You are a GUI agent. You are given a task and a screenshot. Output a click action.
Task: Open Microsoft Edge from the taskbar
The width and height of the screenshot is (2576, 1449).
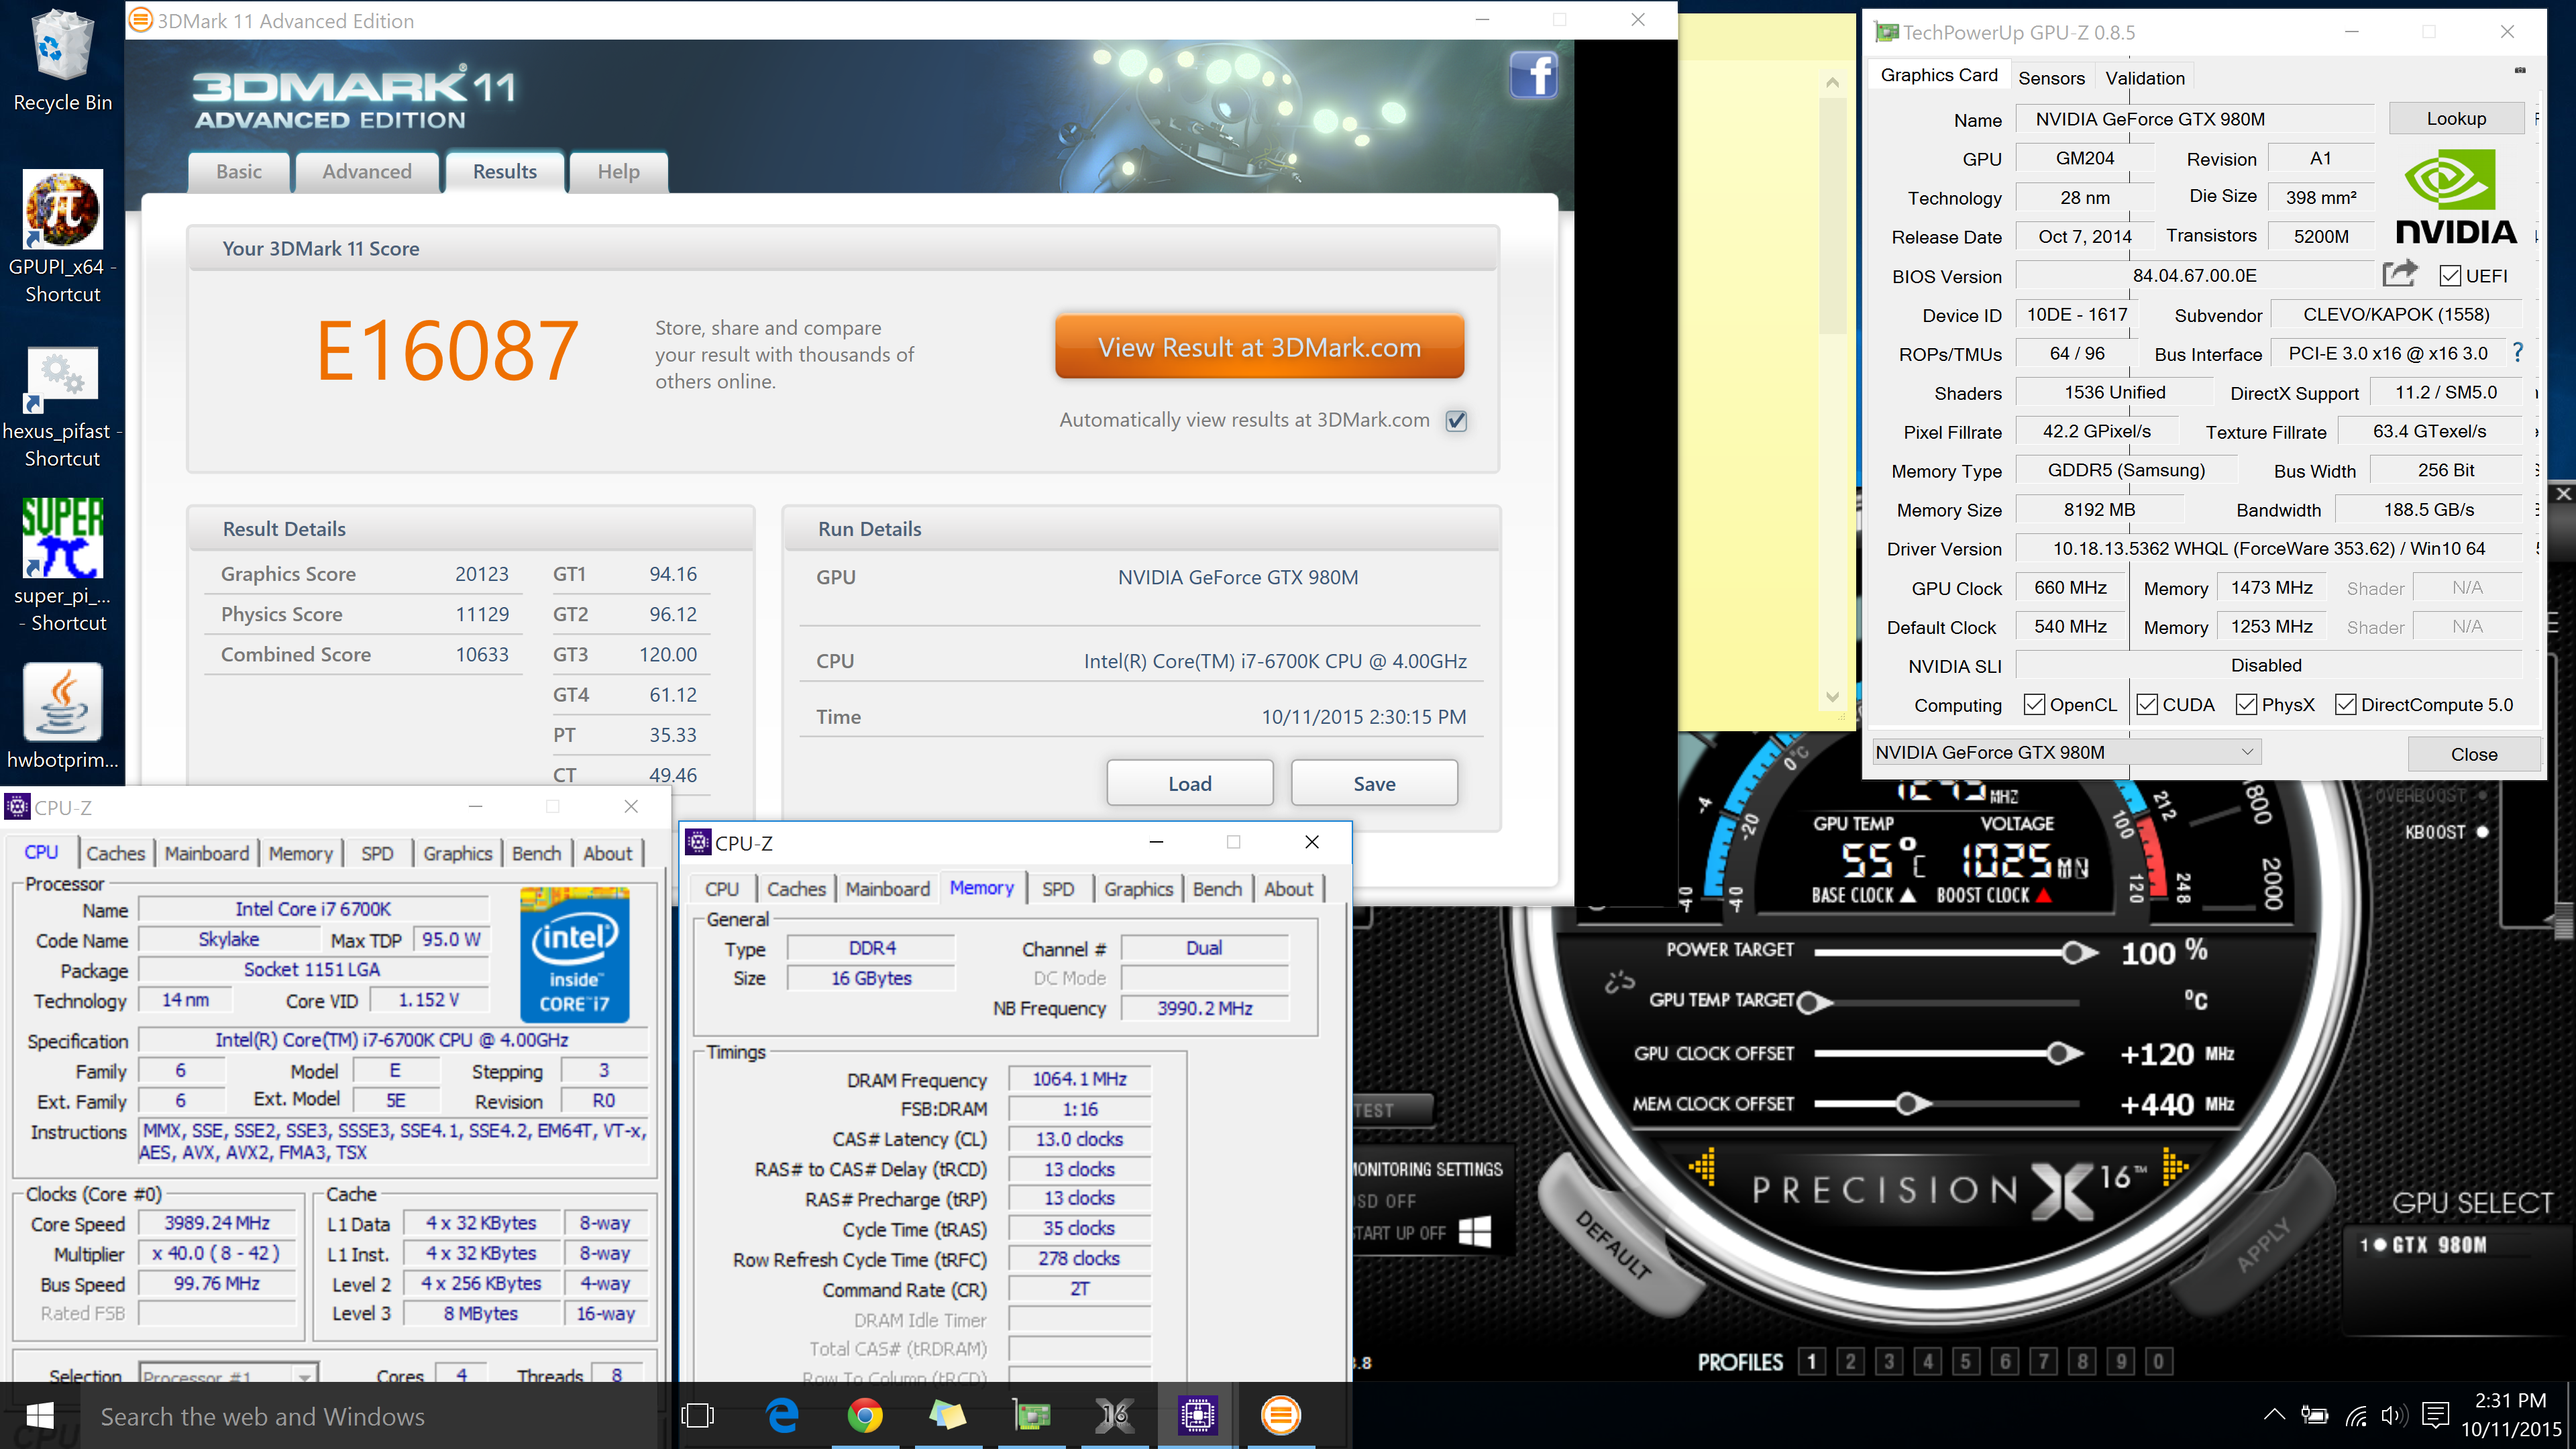coord(782,1416)
